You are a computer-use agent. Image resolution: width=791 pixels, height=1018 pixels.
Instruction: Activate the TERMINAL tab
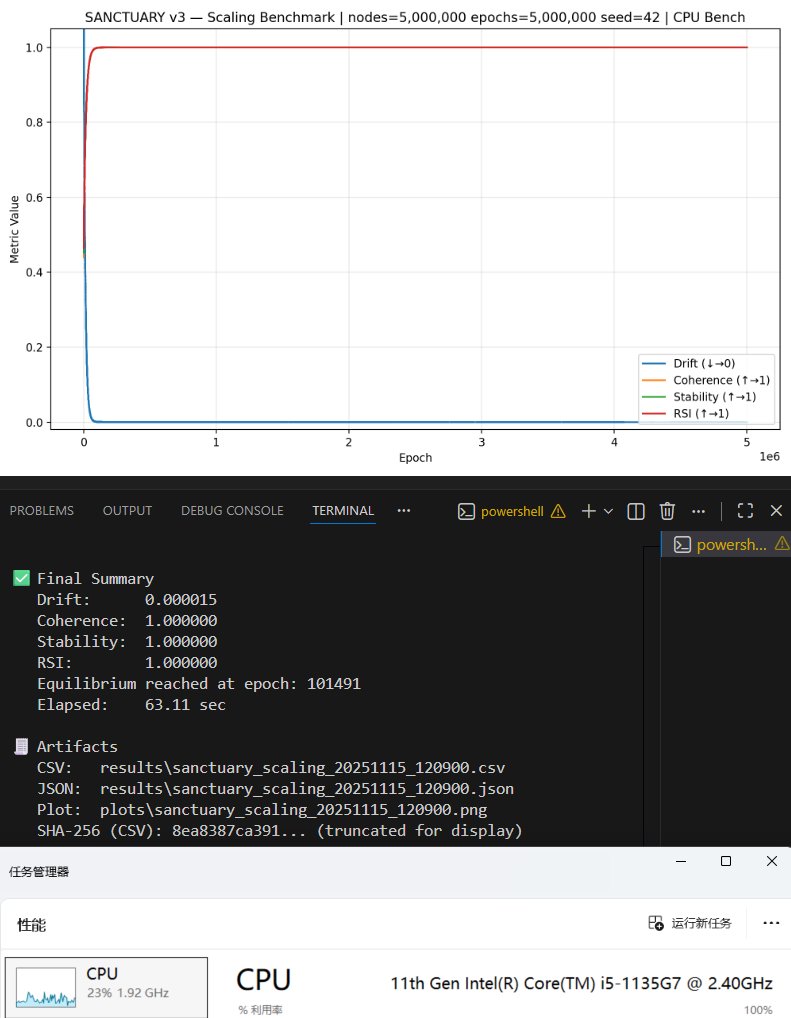tap(343, 511)
